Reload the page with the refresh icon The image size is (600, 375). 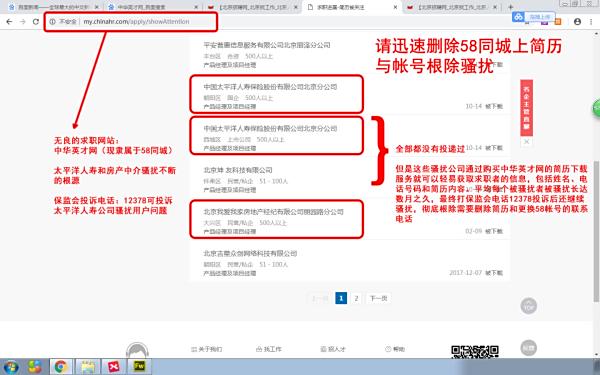tap(36, 22)
